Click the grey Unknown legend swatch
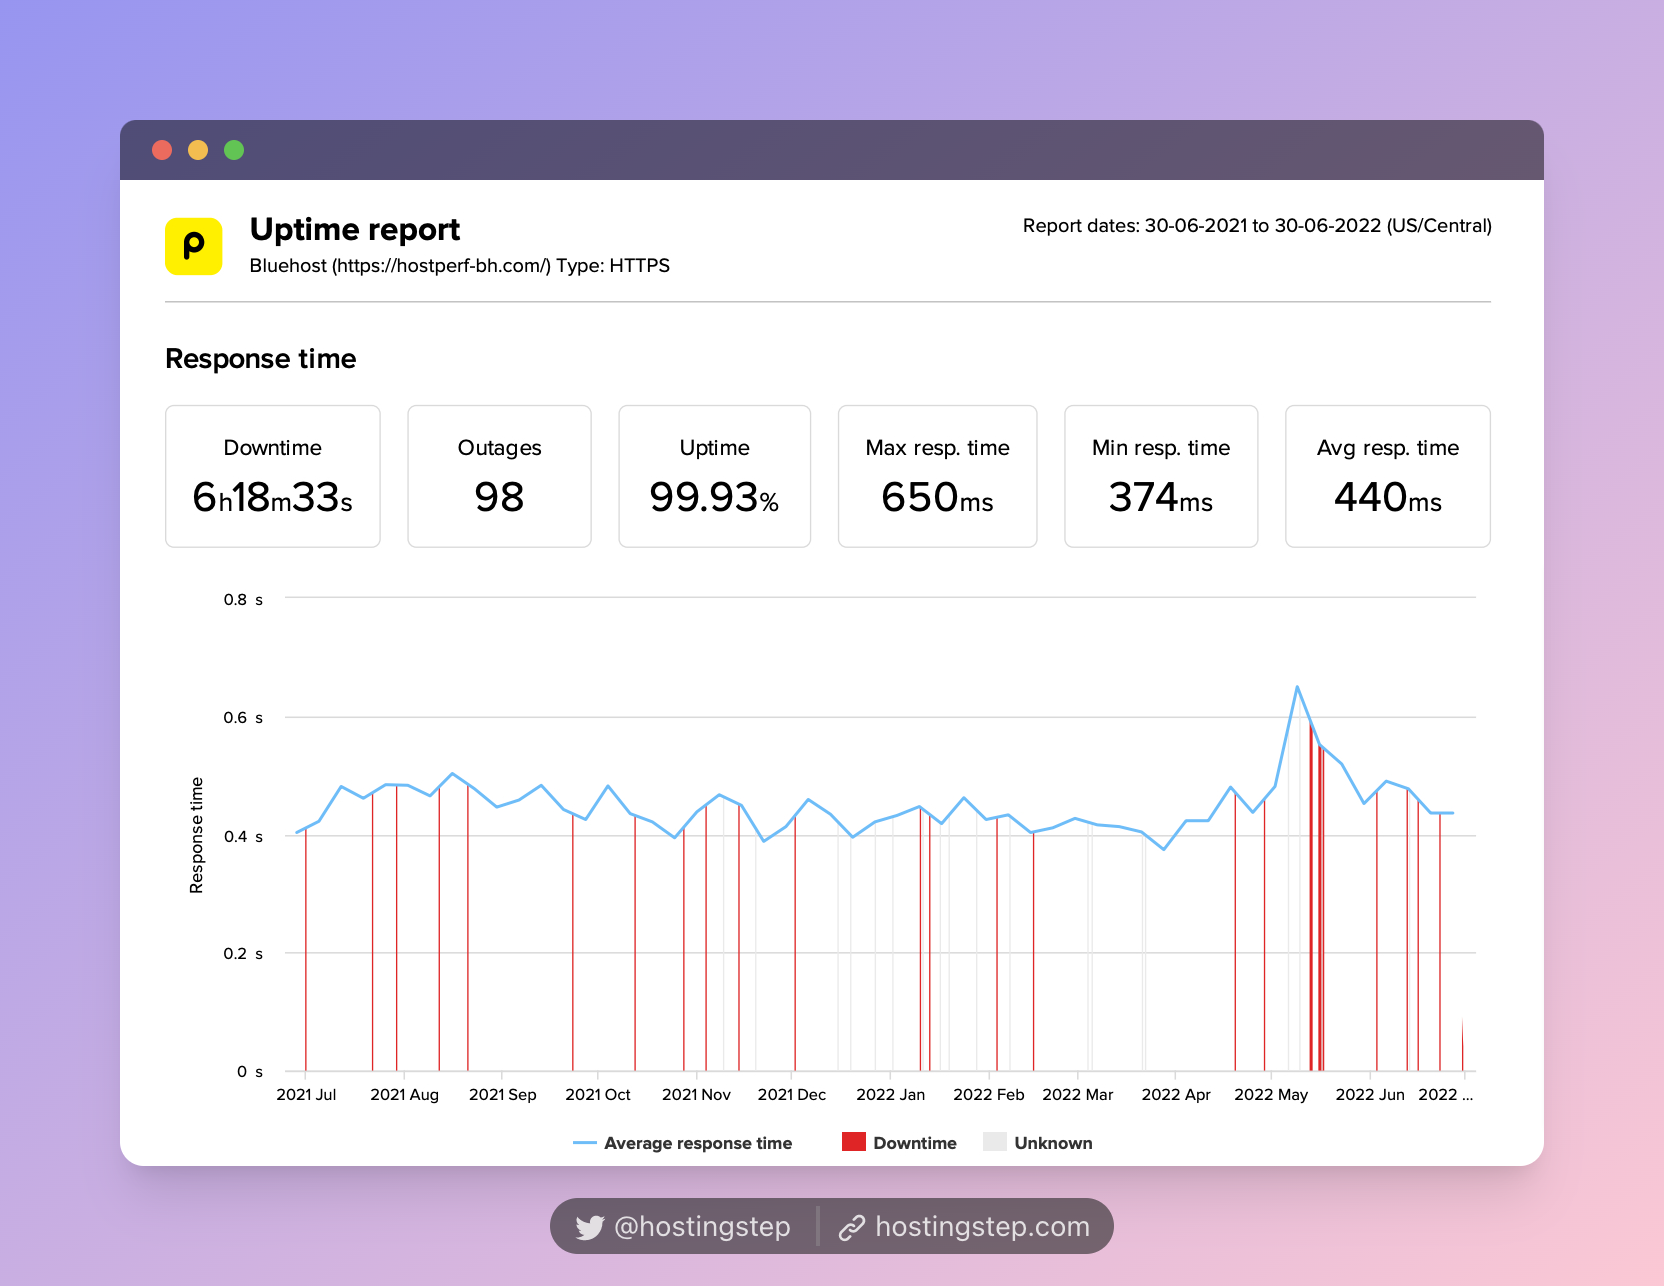The width and height of the screenshot is (1664, 1286). click(994, 1142)
